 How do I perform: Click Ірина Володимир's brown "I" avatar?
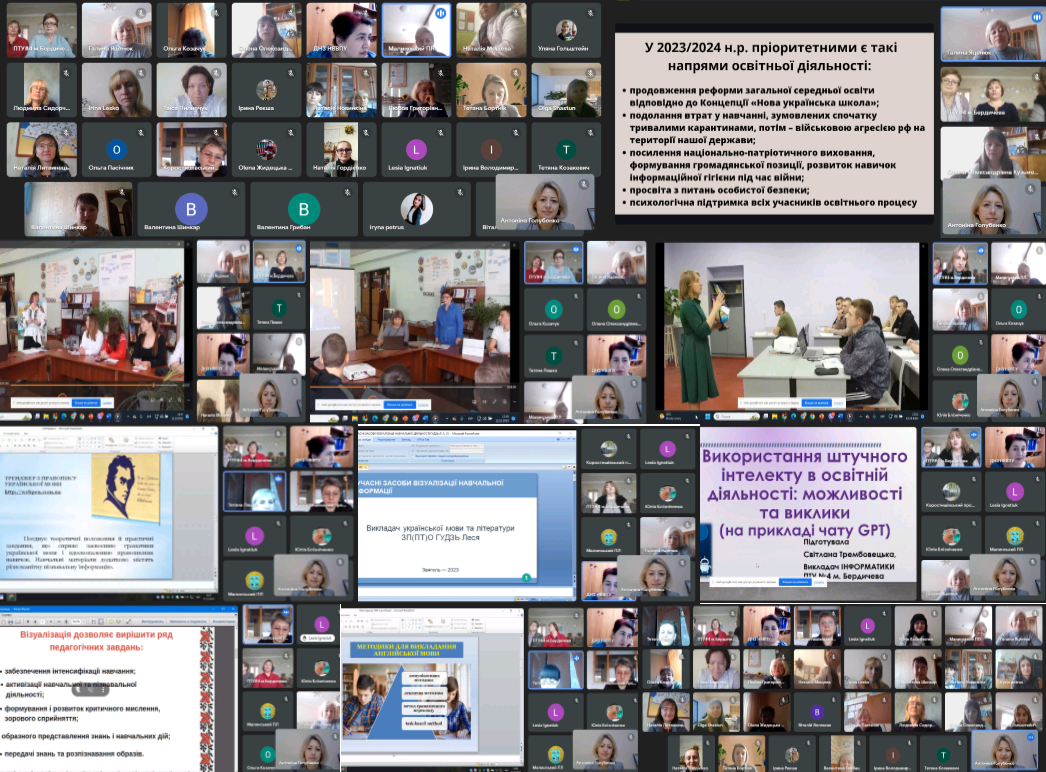point(490,150)
